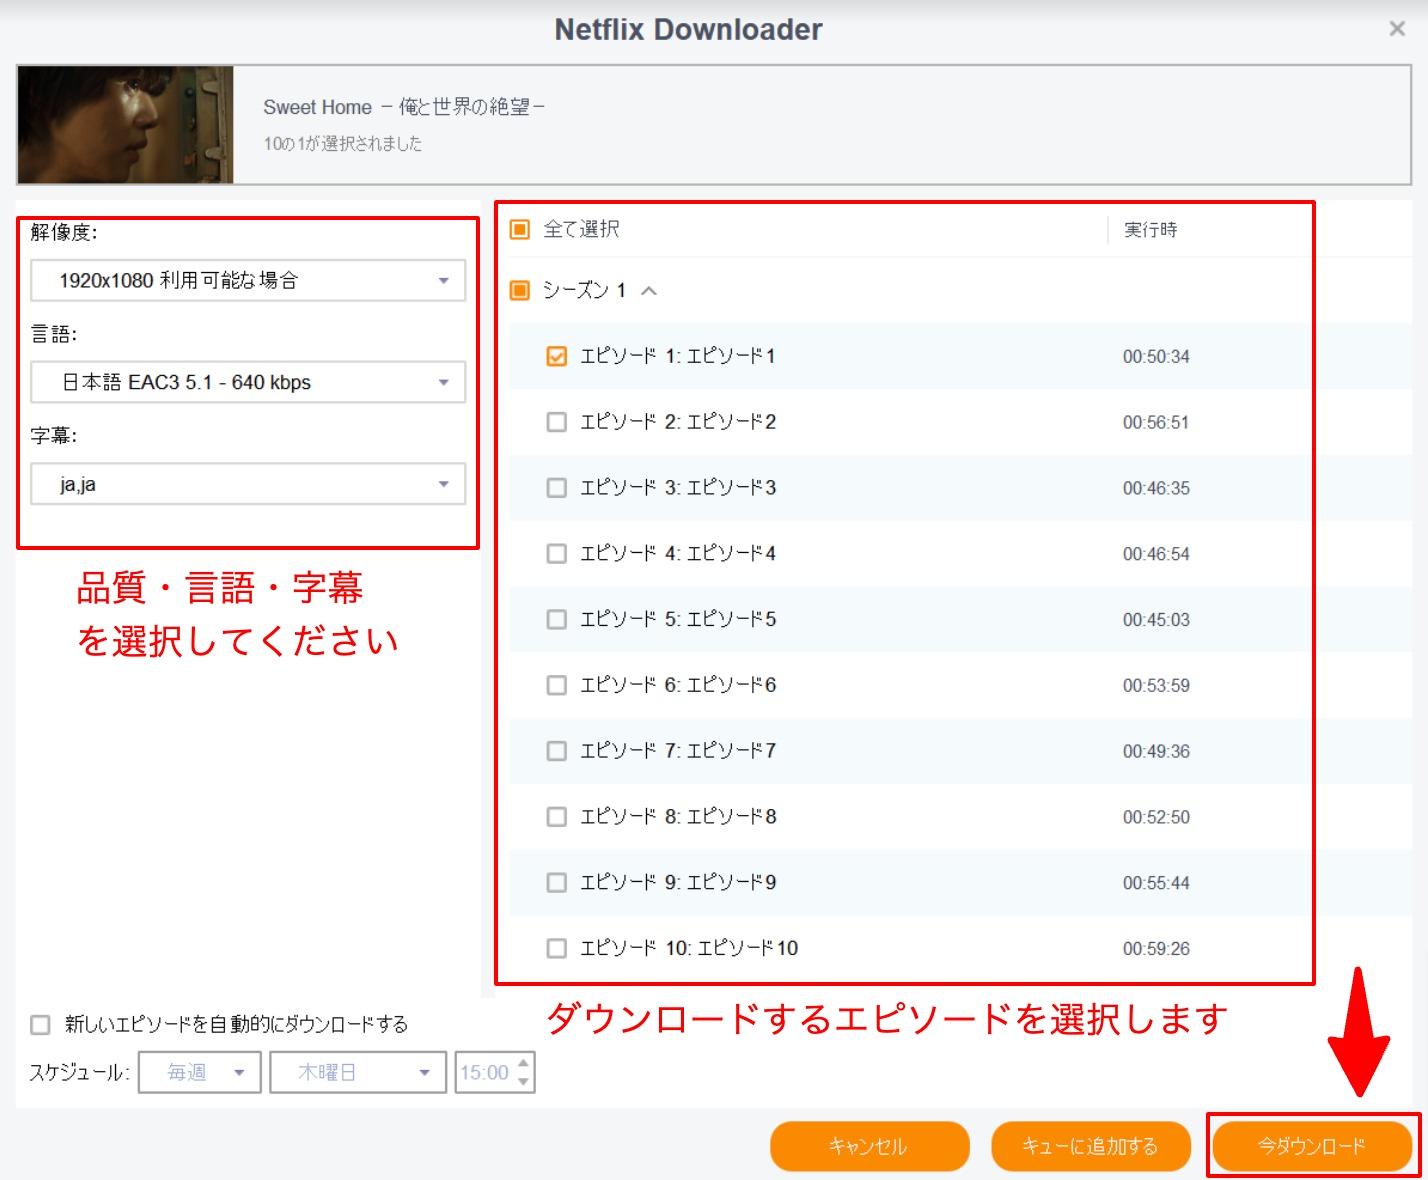Click the 00:50:34 duration value
Image resolution: width=1428 pixels, height=1180 pixels.
[x=1156, y=357]
